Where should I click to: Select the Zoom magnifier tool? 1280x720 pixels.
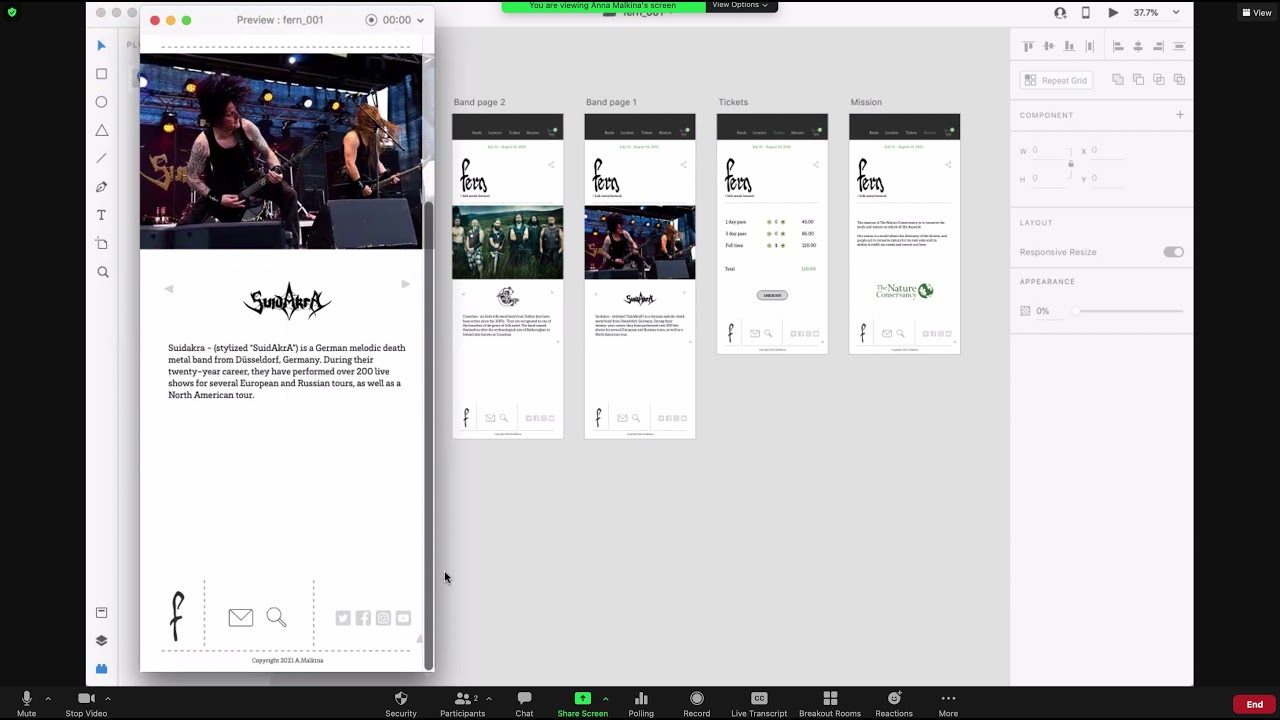pyautogui.click(x=101, y=272)
